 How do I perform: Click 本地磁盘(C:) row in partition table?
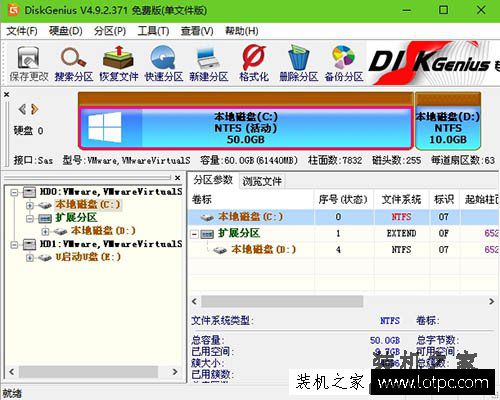coord(344,217)
